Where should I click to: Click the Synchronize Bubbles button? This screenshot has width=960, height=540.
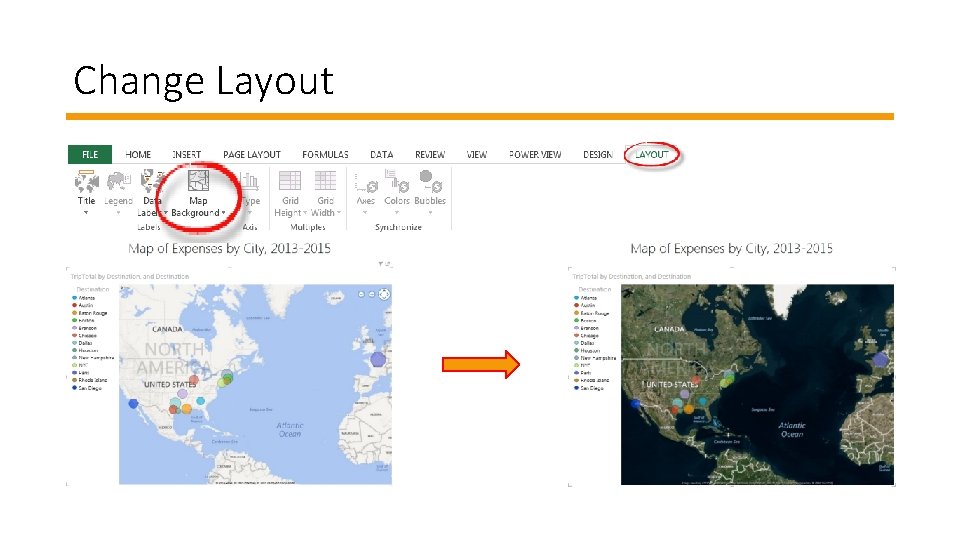[430, 192]
